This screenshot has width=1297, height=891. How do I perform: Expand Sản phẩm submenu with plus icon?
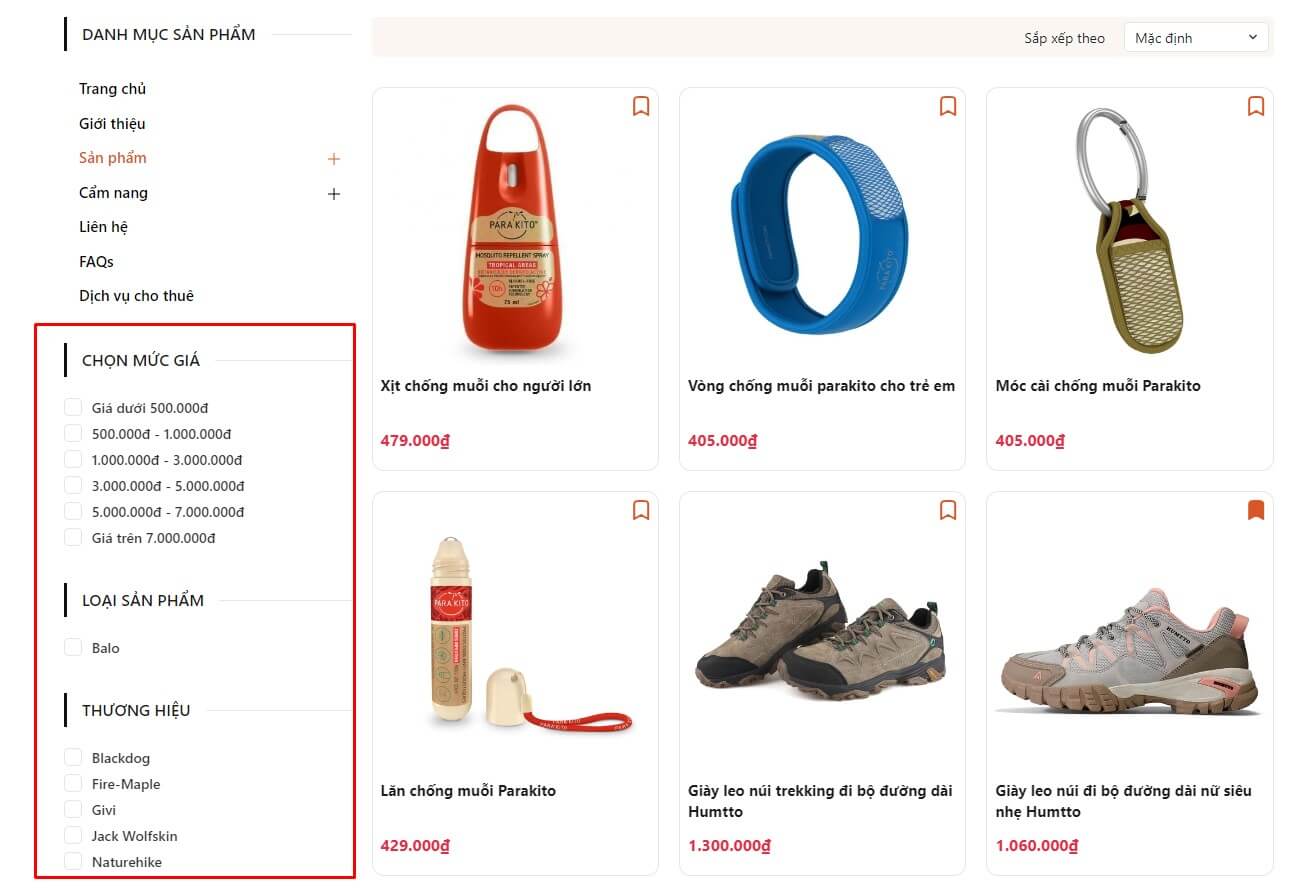334,159
